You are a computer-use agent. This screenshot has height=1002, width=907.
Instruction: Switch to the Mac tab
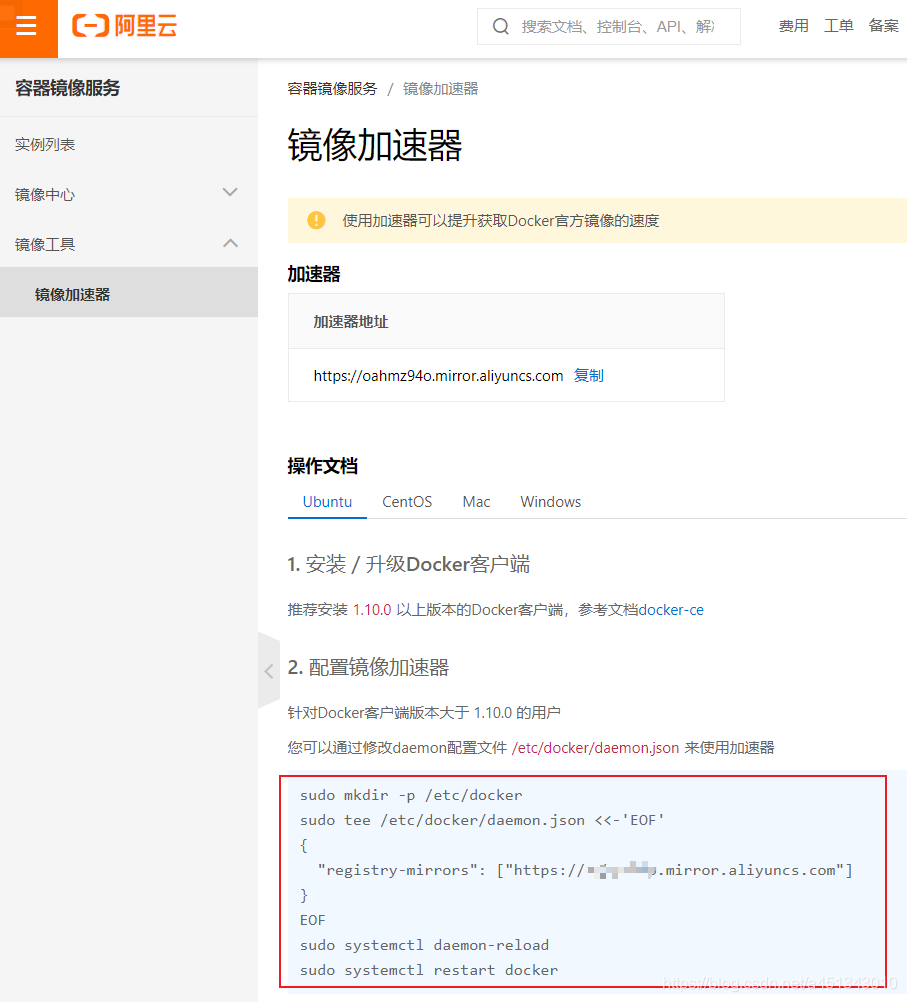pyautogui.click(x=476, y=502)
